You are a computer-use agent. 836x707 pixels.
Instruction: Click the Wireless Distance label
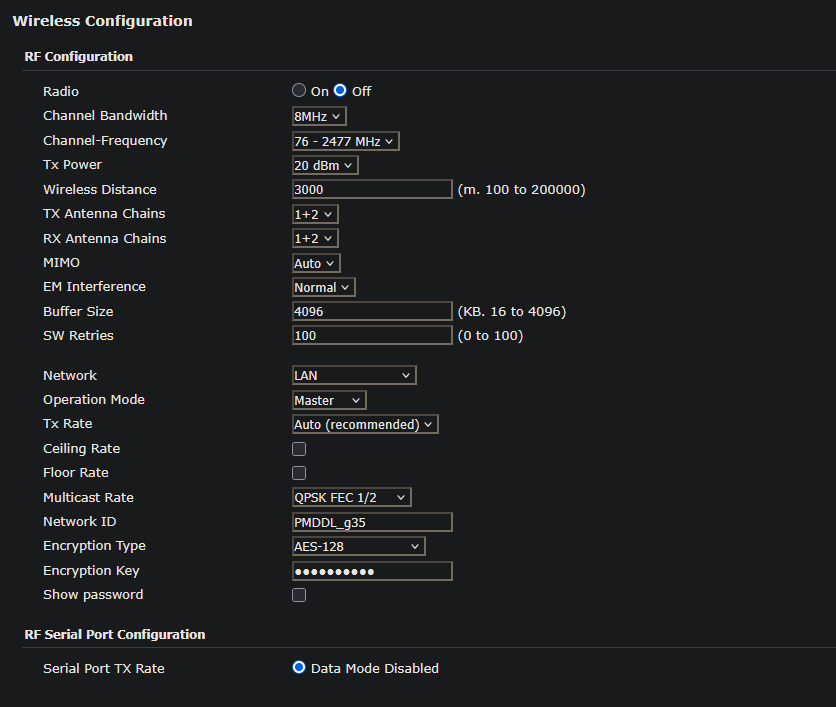(100, 189)
